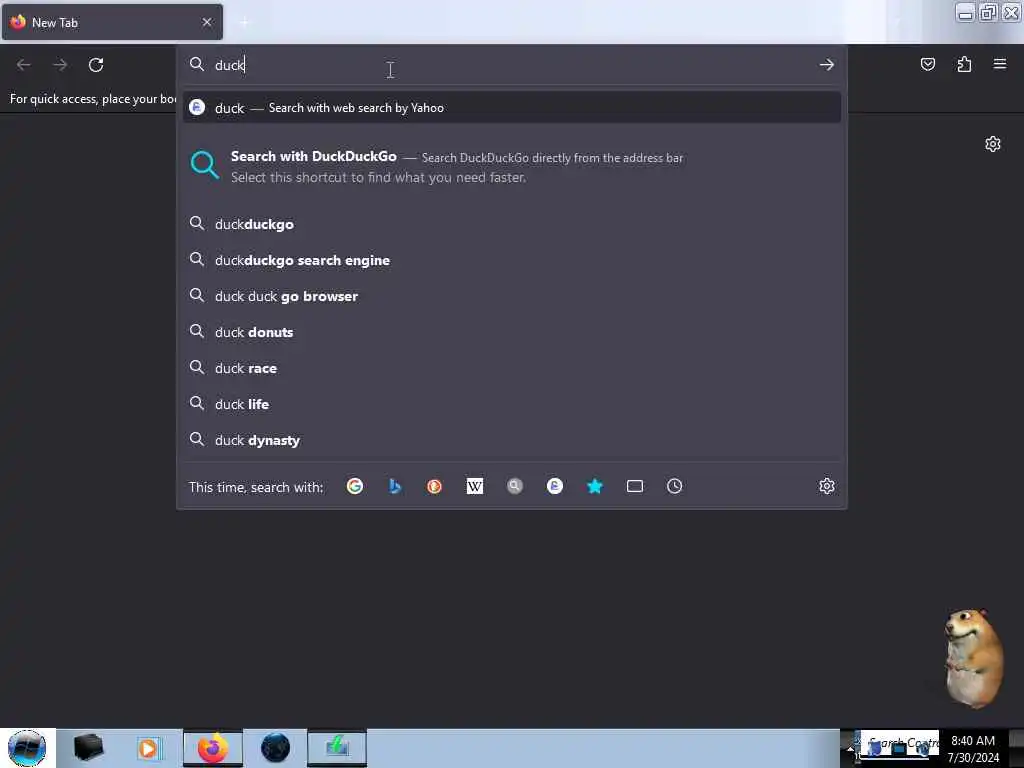
Task: Pick duck duck go browser suggestion
Action: 511,296
